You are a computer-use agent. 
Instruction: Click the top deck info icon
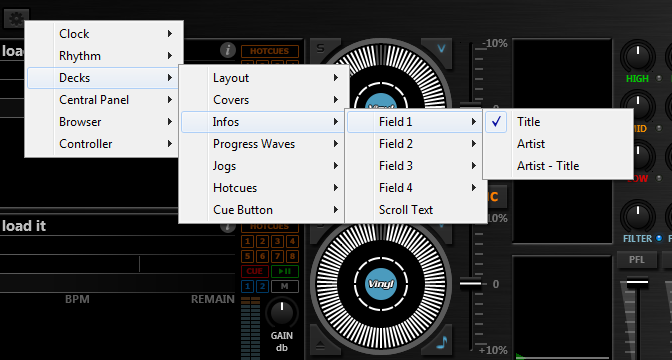tap(228, 50)
